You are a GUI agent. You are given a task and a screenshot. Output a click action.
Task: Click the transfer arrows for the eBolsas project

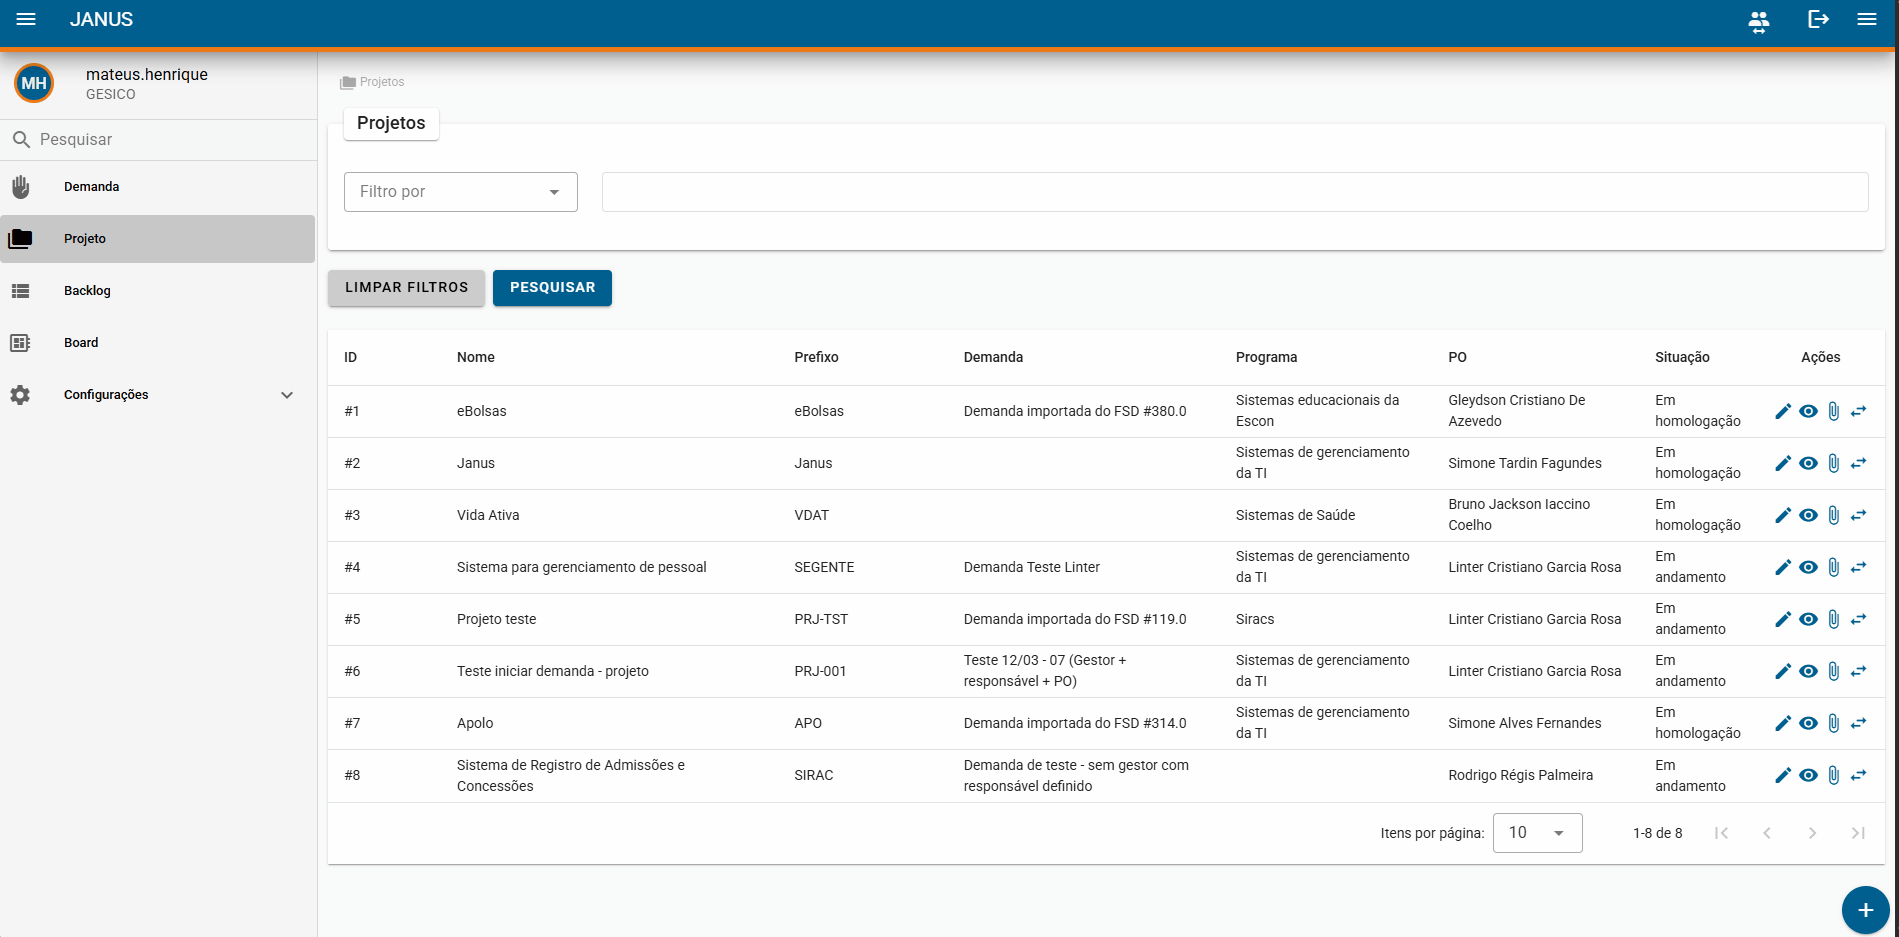pos(1858,411)
